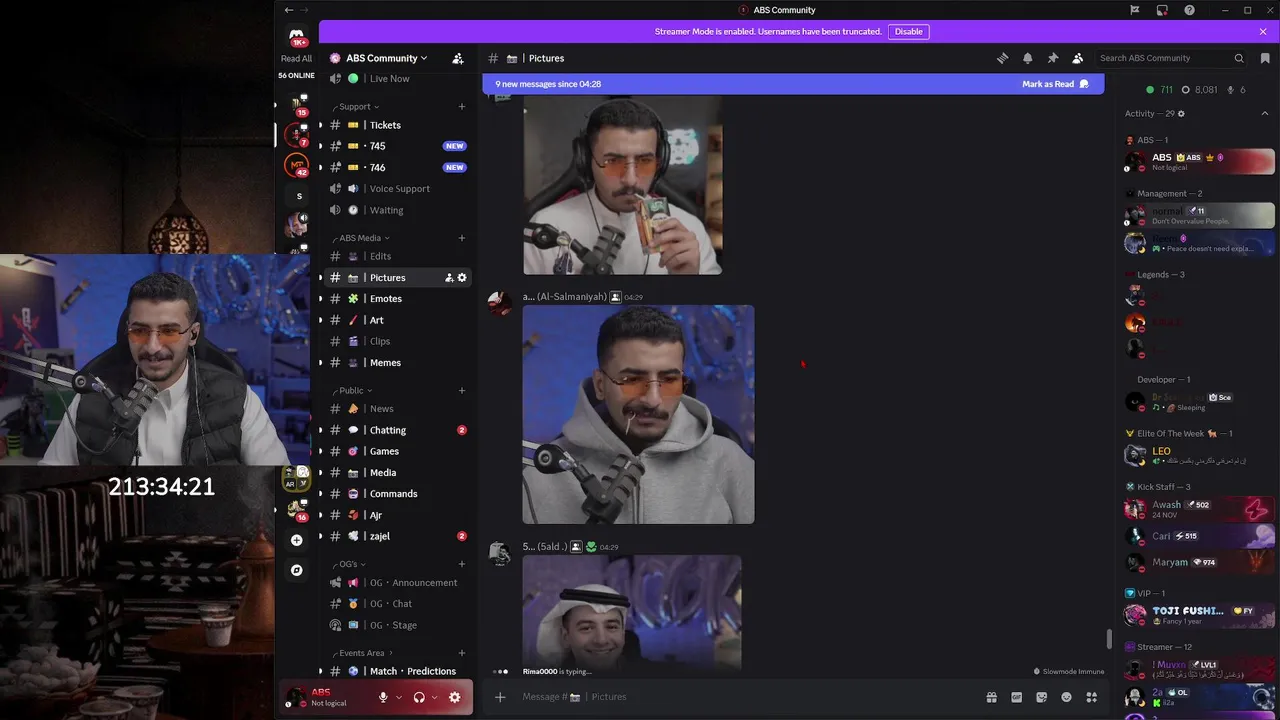This screenshot has width=1280, height=720.
Task: Open the Tickets channel
Action: [x=398, y=125]
